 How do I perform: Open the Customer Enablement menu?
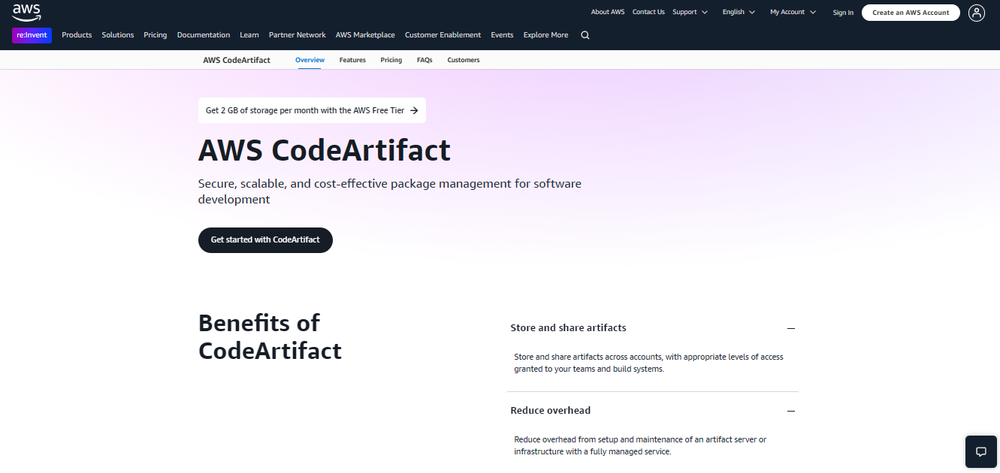(x=443, y=35)
